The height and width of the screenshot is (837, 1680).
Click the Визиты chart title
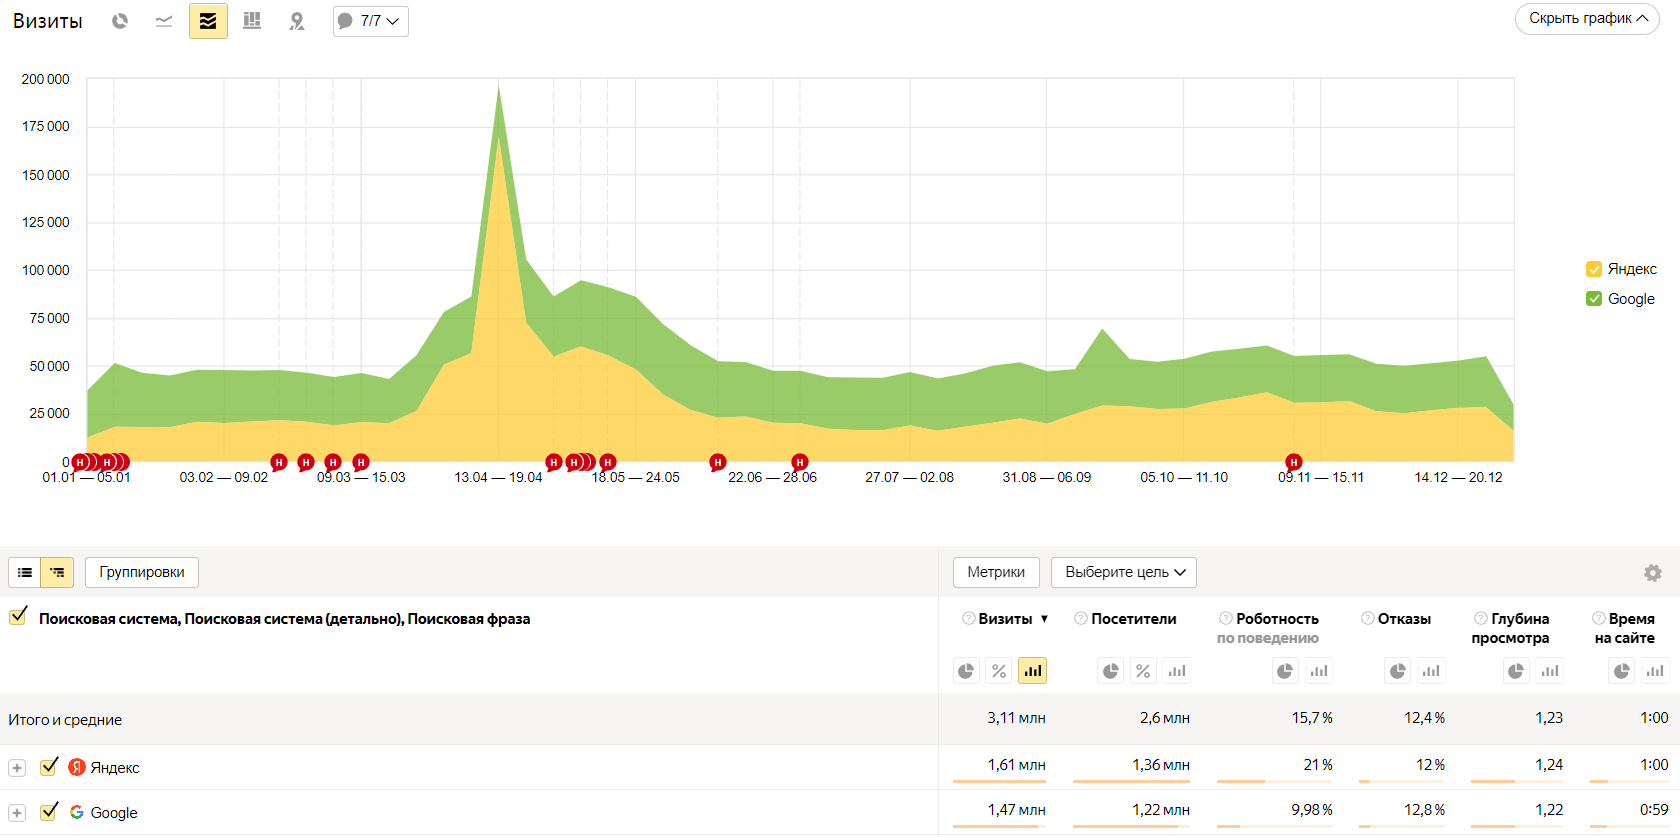pos(47,21)
